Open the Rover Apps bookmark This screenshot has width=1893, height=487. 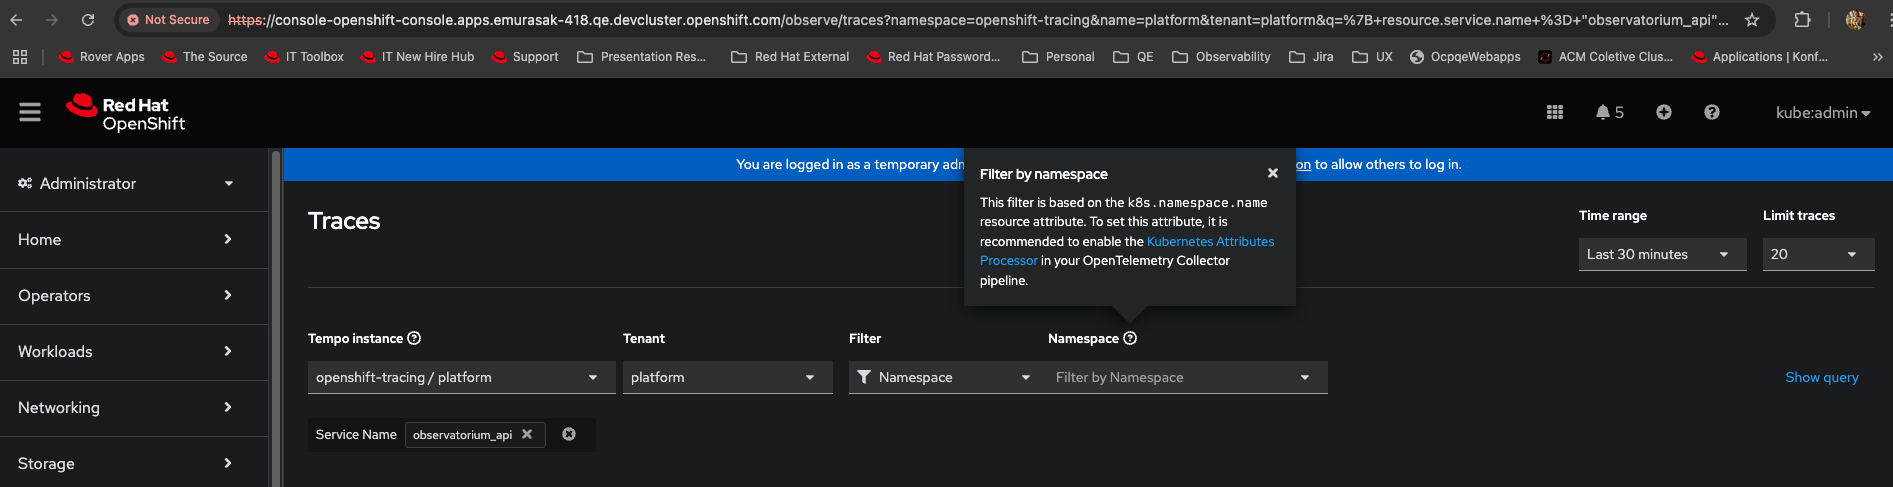tap(101, 57)
